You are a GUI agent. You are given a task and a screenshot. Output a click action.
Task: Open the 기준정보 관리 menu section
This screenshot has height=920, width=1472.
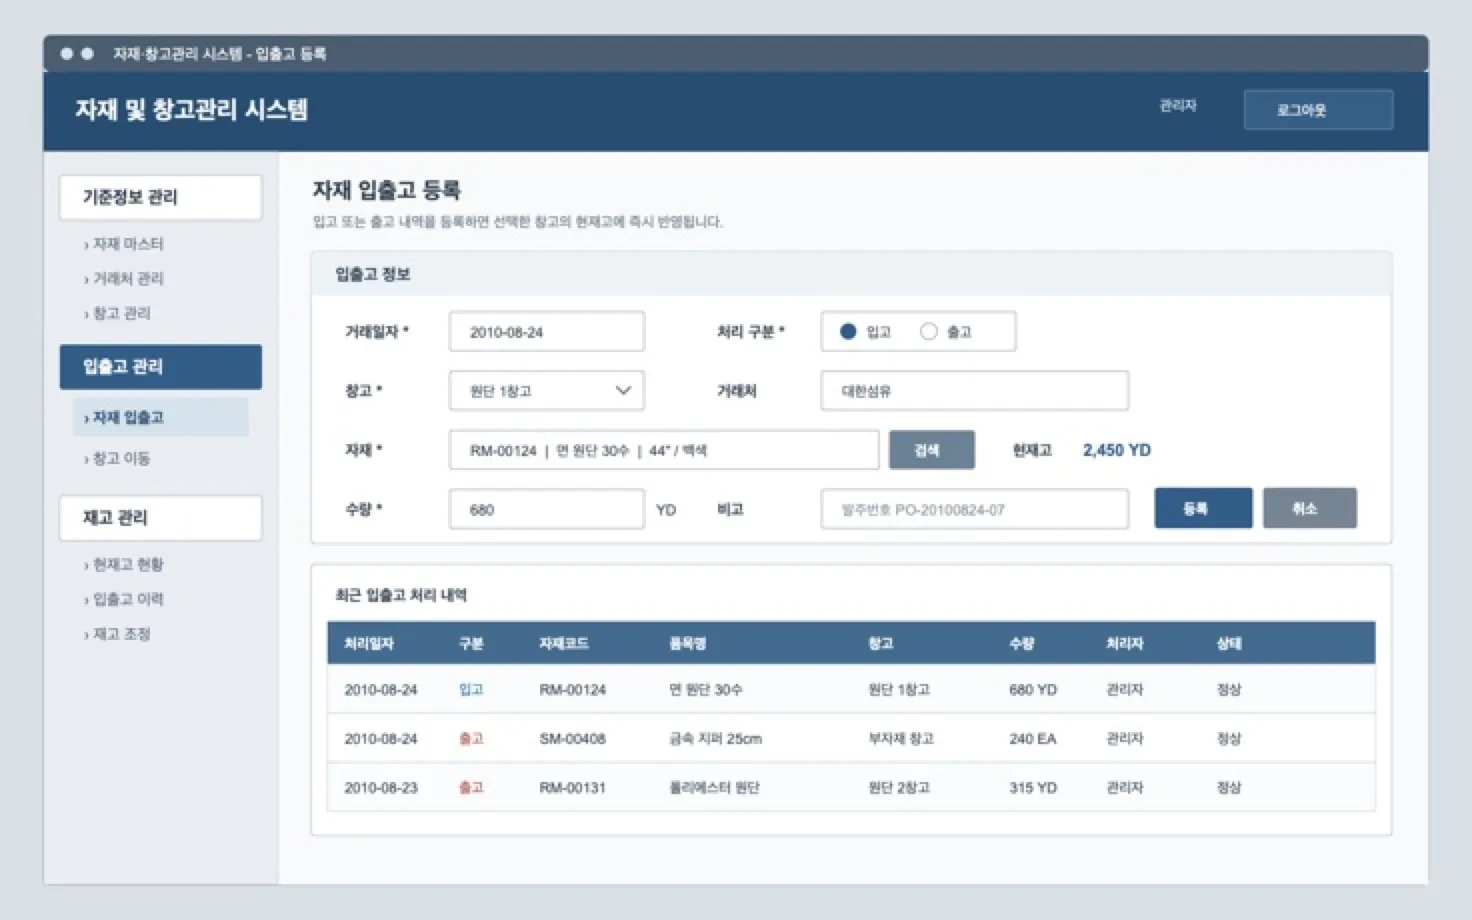coord(161,197)
